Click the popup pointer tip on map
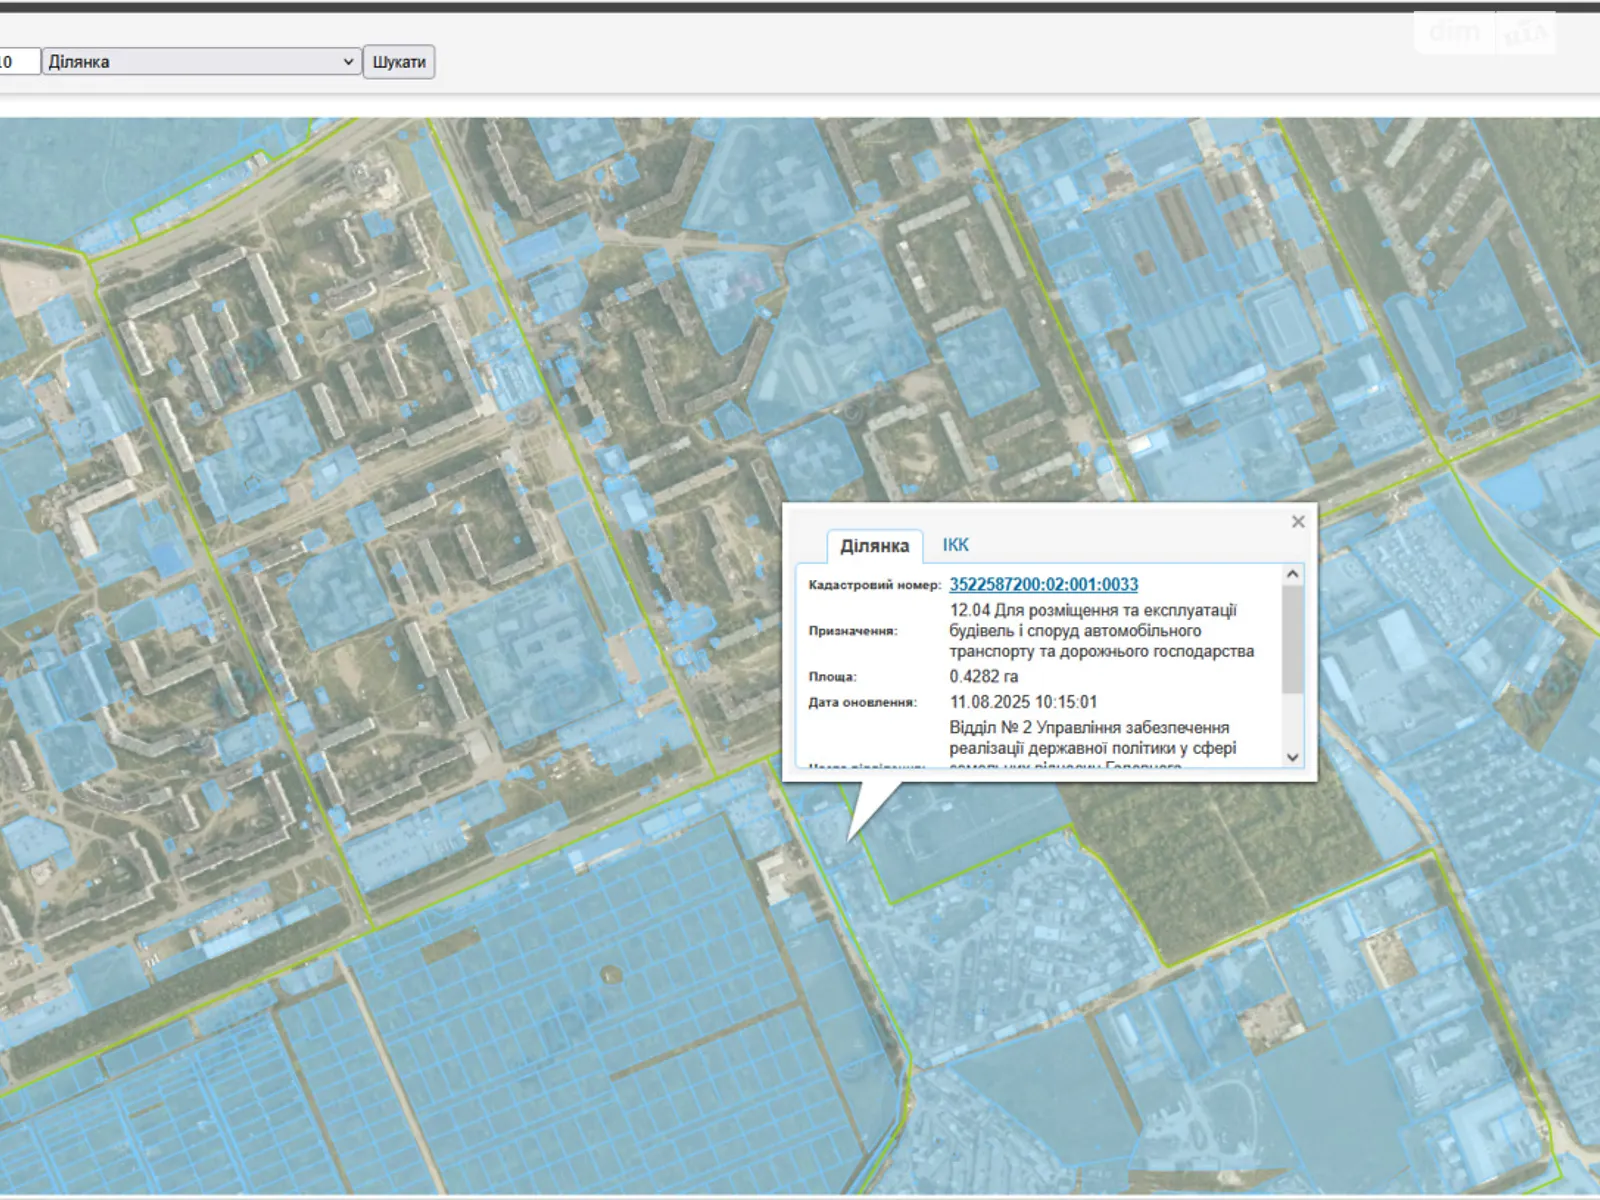The width and height of the screenshot is (1600, 1200). (x=851, y=837)
